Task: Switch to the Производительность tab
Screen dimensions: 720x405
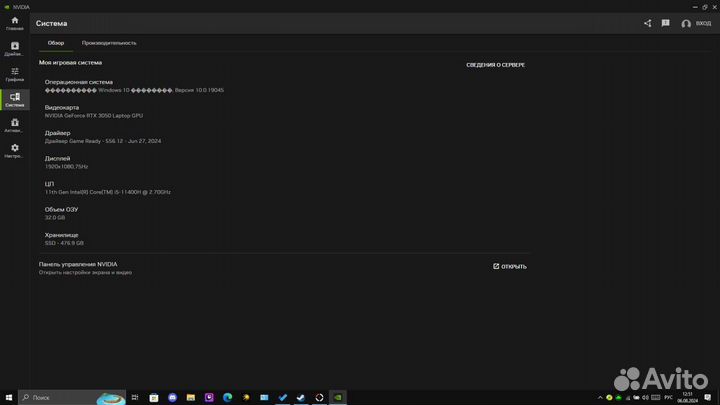Action: pyautogui.click(x=109, y=43)
